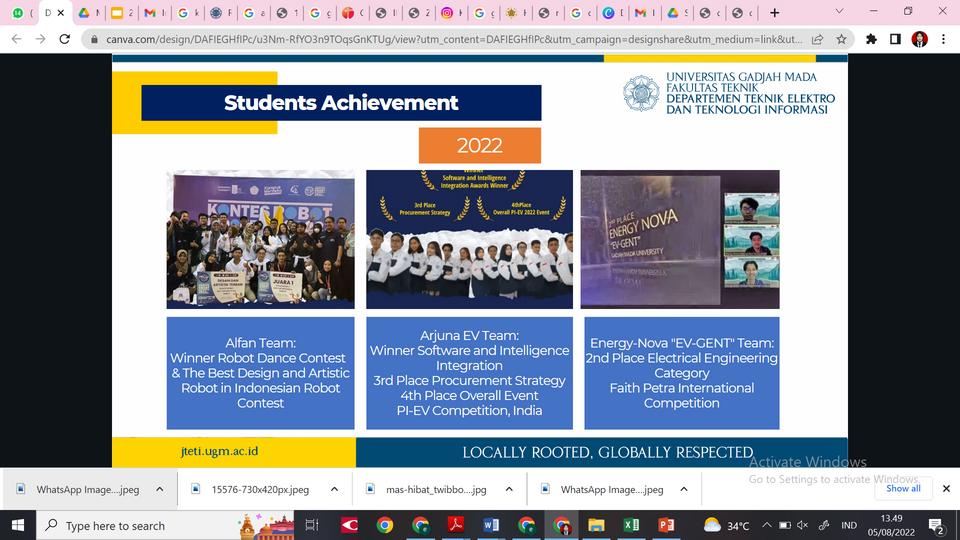
Task: Click the Energy Nova EV-GENT photo
Action: click(x=680, y=239)
